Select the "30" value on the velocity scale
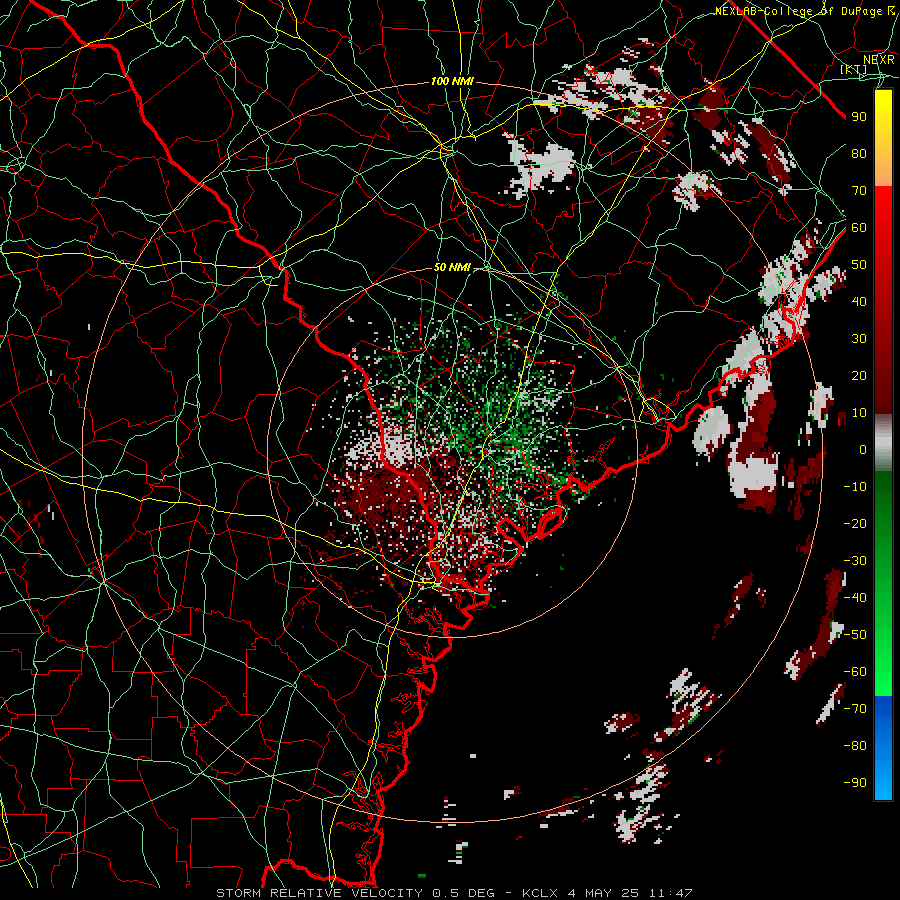Screen dimensions: 900x900 tap(859, 339)
